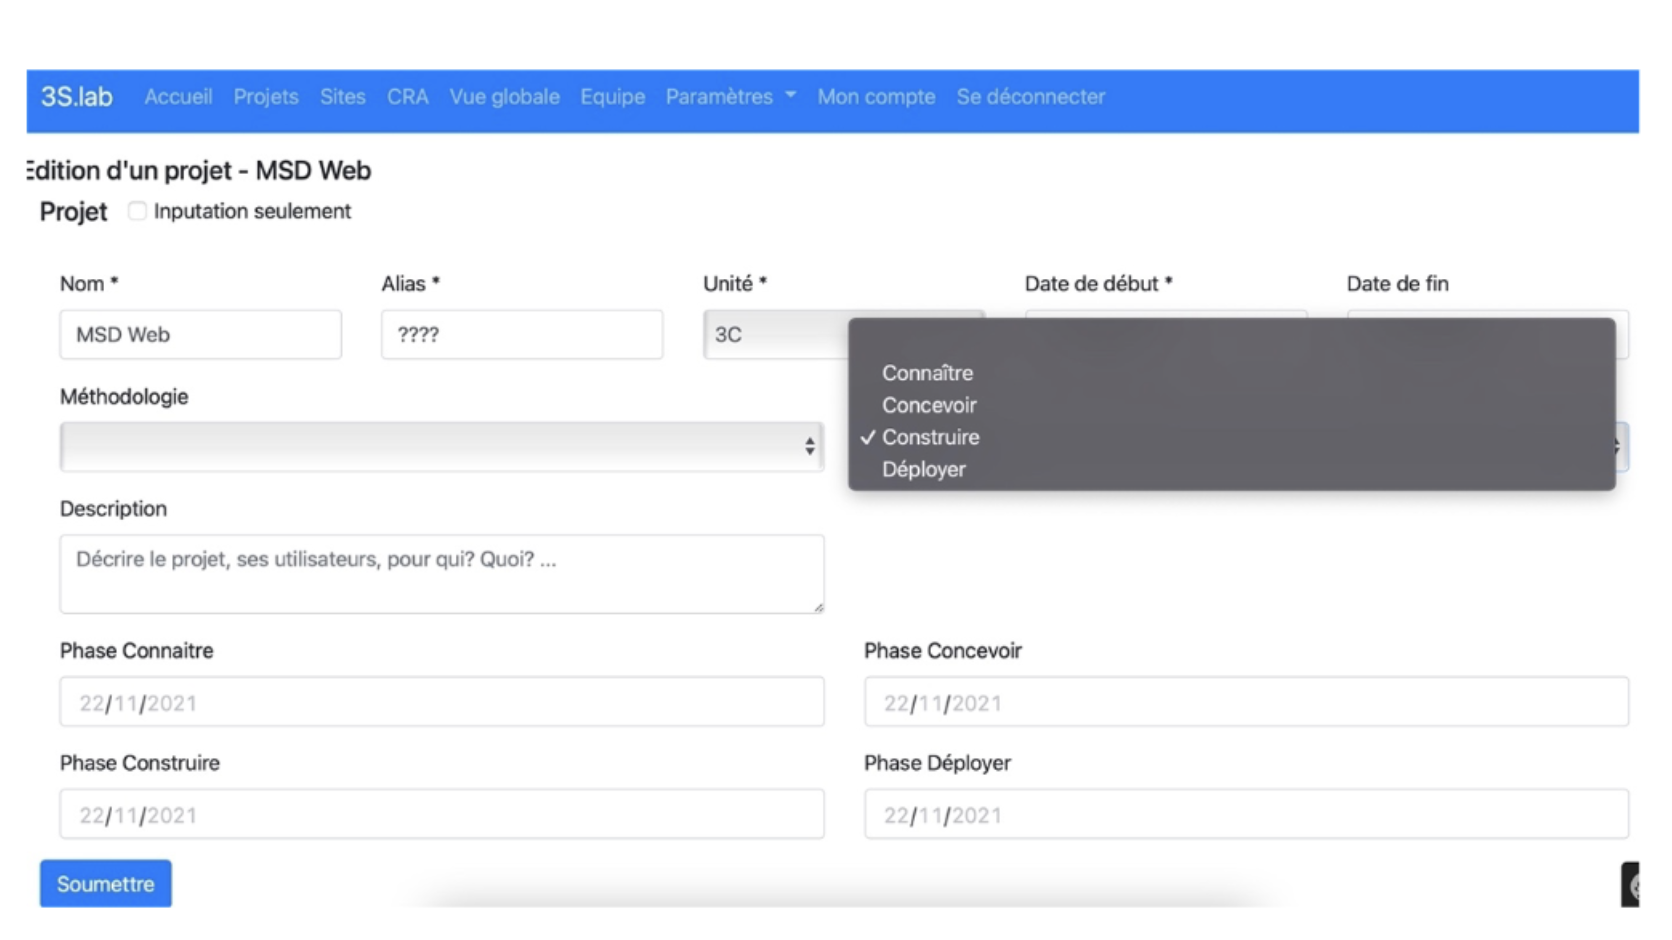Open the Unité select box

coord(776,334)
